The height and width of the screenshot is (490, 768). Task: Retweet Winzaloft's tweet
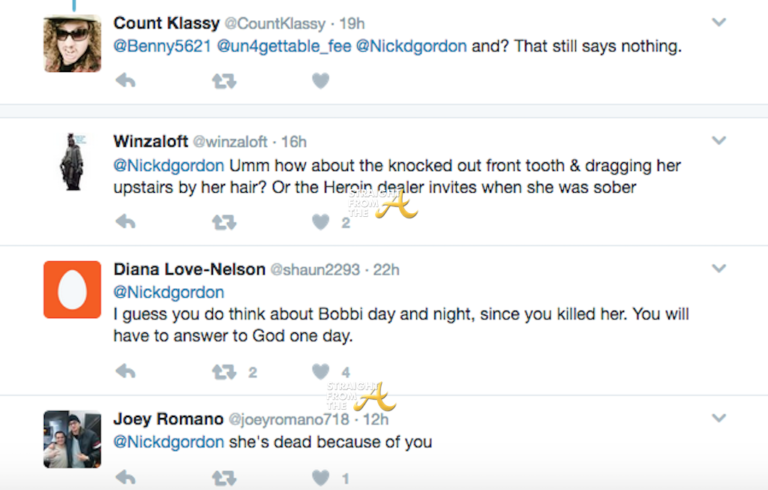click(x=224, y=222)
